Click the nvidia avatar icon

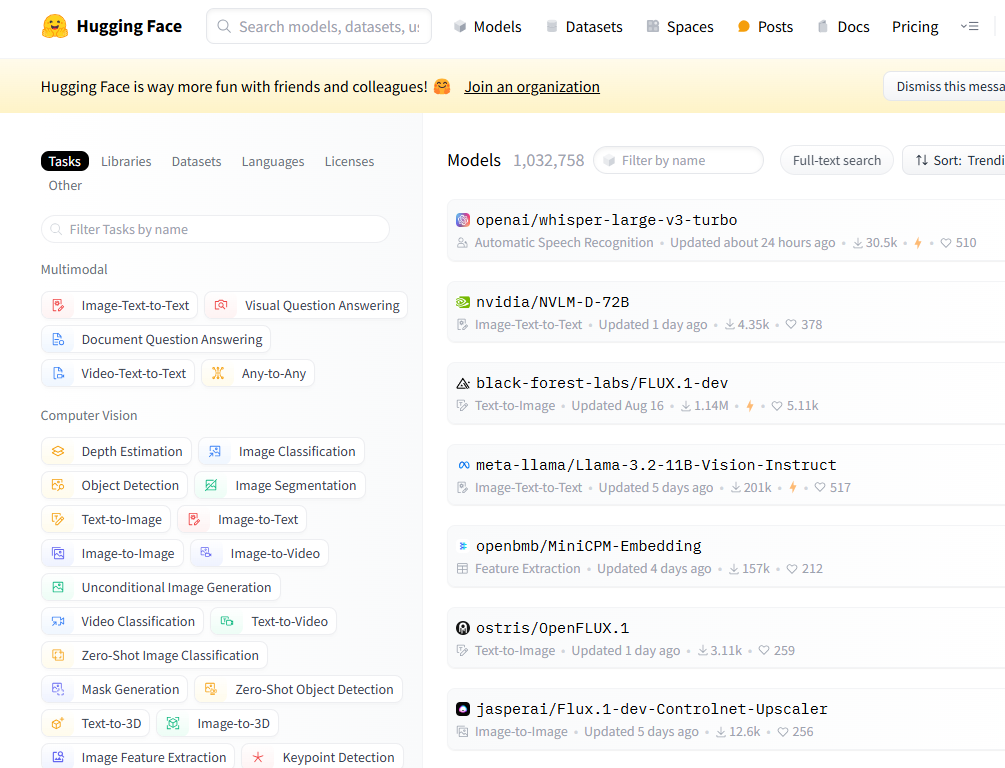pyautogui.click(x=463, y=302)
